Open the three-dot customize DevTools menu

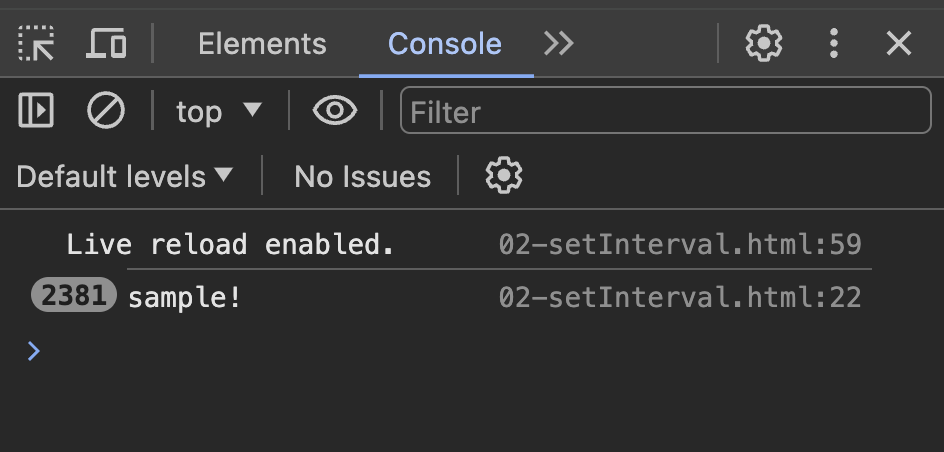833,43
